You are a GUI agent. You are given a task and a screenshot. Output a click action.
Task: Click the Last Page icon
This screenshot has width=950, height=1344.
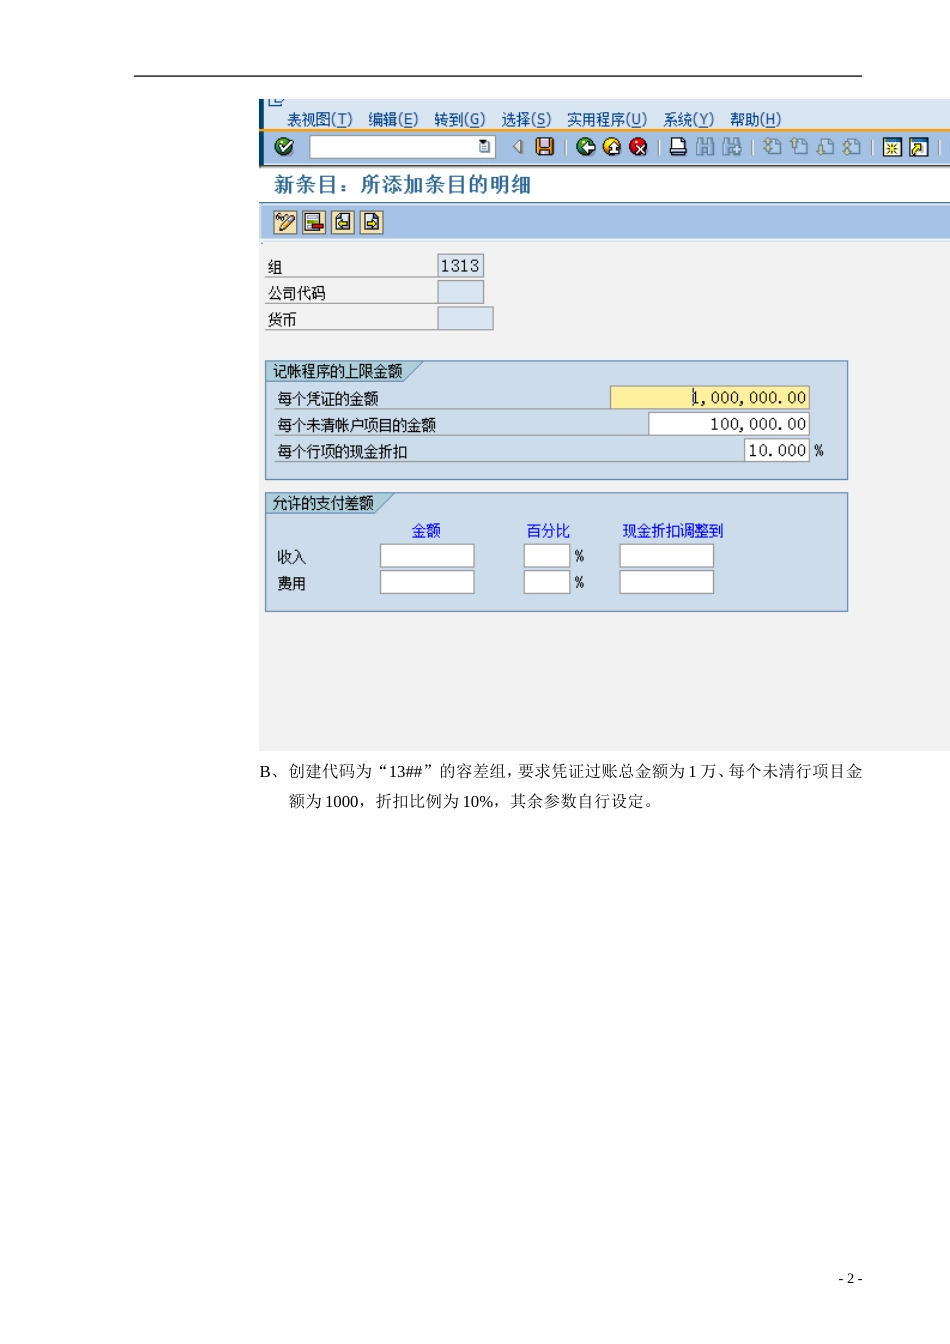tap(851, 147)
